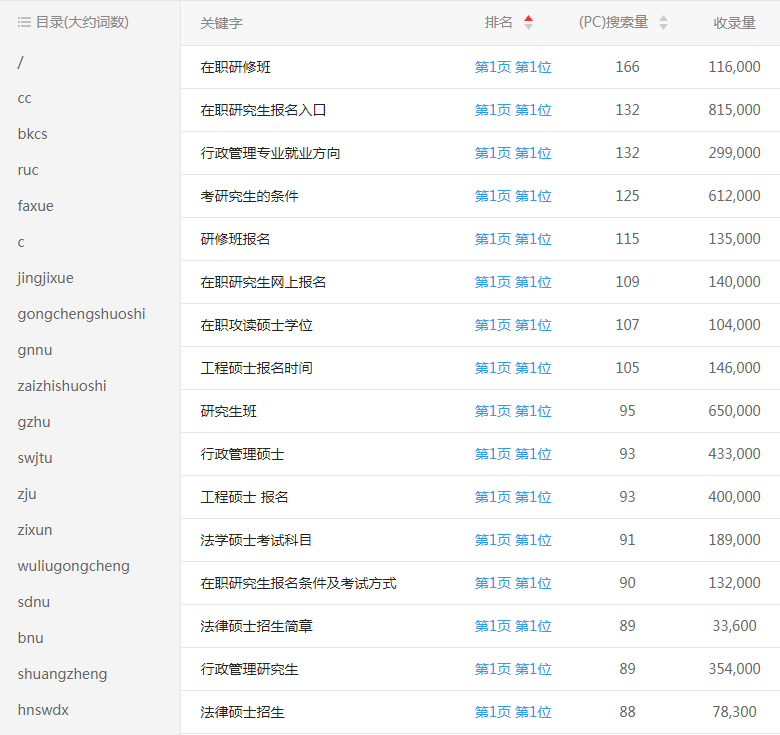The image size is (780, 735).
Task: Sort by 排名 using the red arrow icon
Action: (529, 23)
